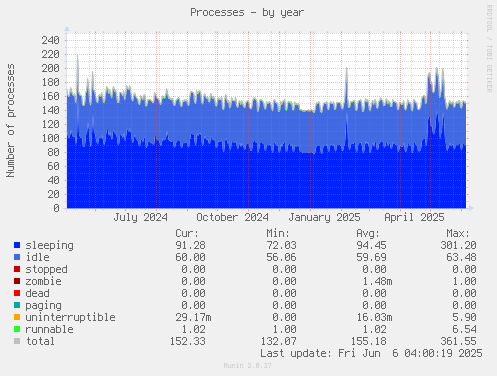This screenshot has width=497, height=376.
Task: Click the stopped legend color swatch
Action: (x=17, y=269)
